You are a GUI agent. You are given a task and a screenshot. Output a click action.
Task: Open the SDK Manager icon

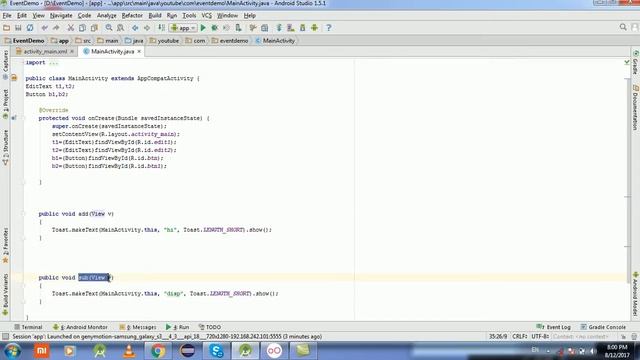click(x=302, y=28)
